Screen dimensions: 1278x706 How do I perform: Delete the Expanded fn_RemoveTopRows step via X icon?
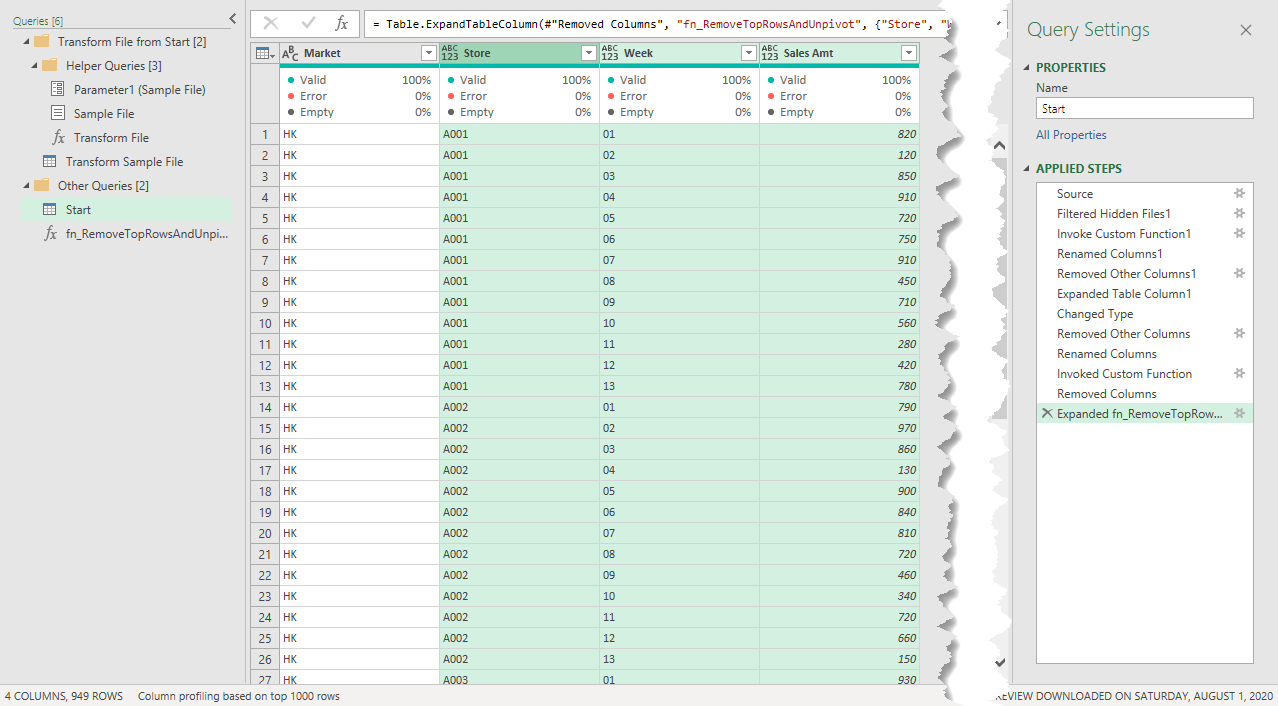pos(1047,413)
